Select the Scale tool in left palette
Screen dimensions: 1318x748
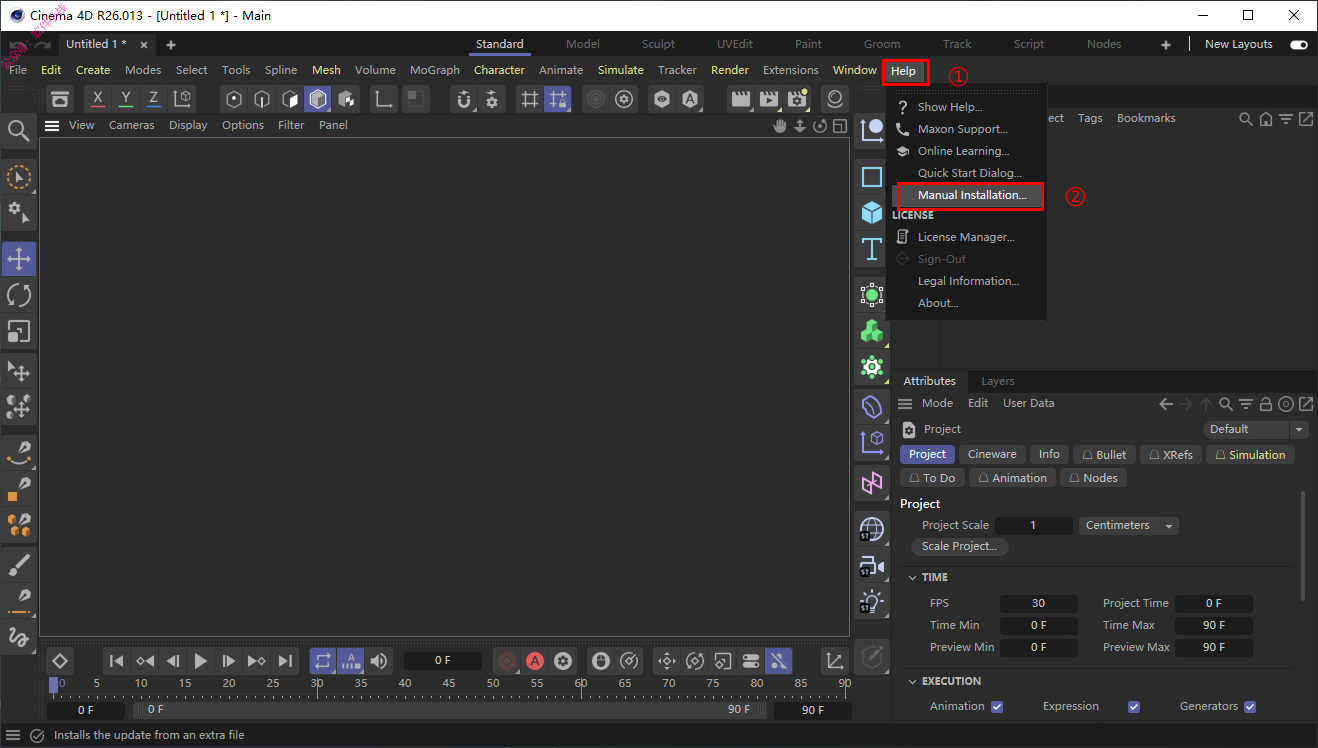pos(19,331)
